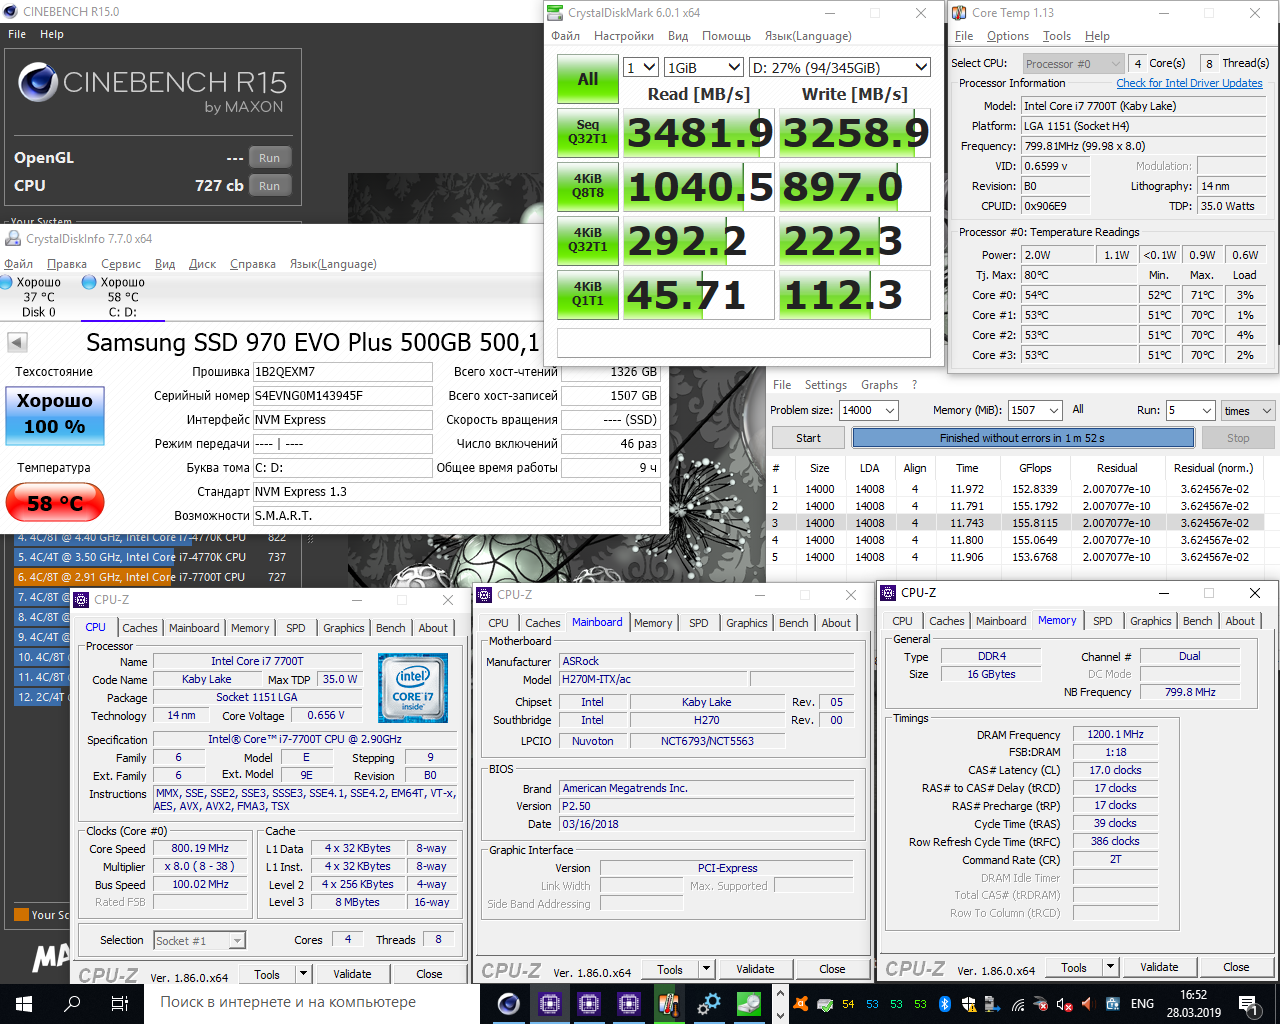
Task: Click the CrystalDiskInfo title bar icon
Action: [x=13, y=239]
